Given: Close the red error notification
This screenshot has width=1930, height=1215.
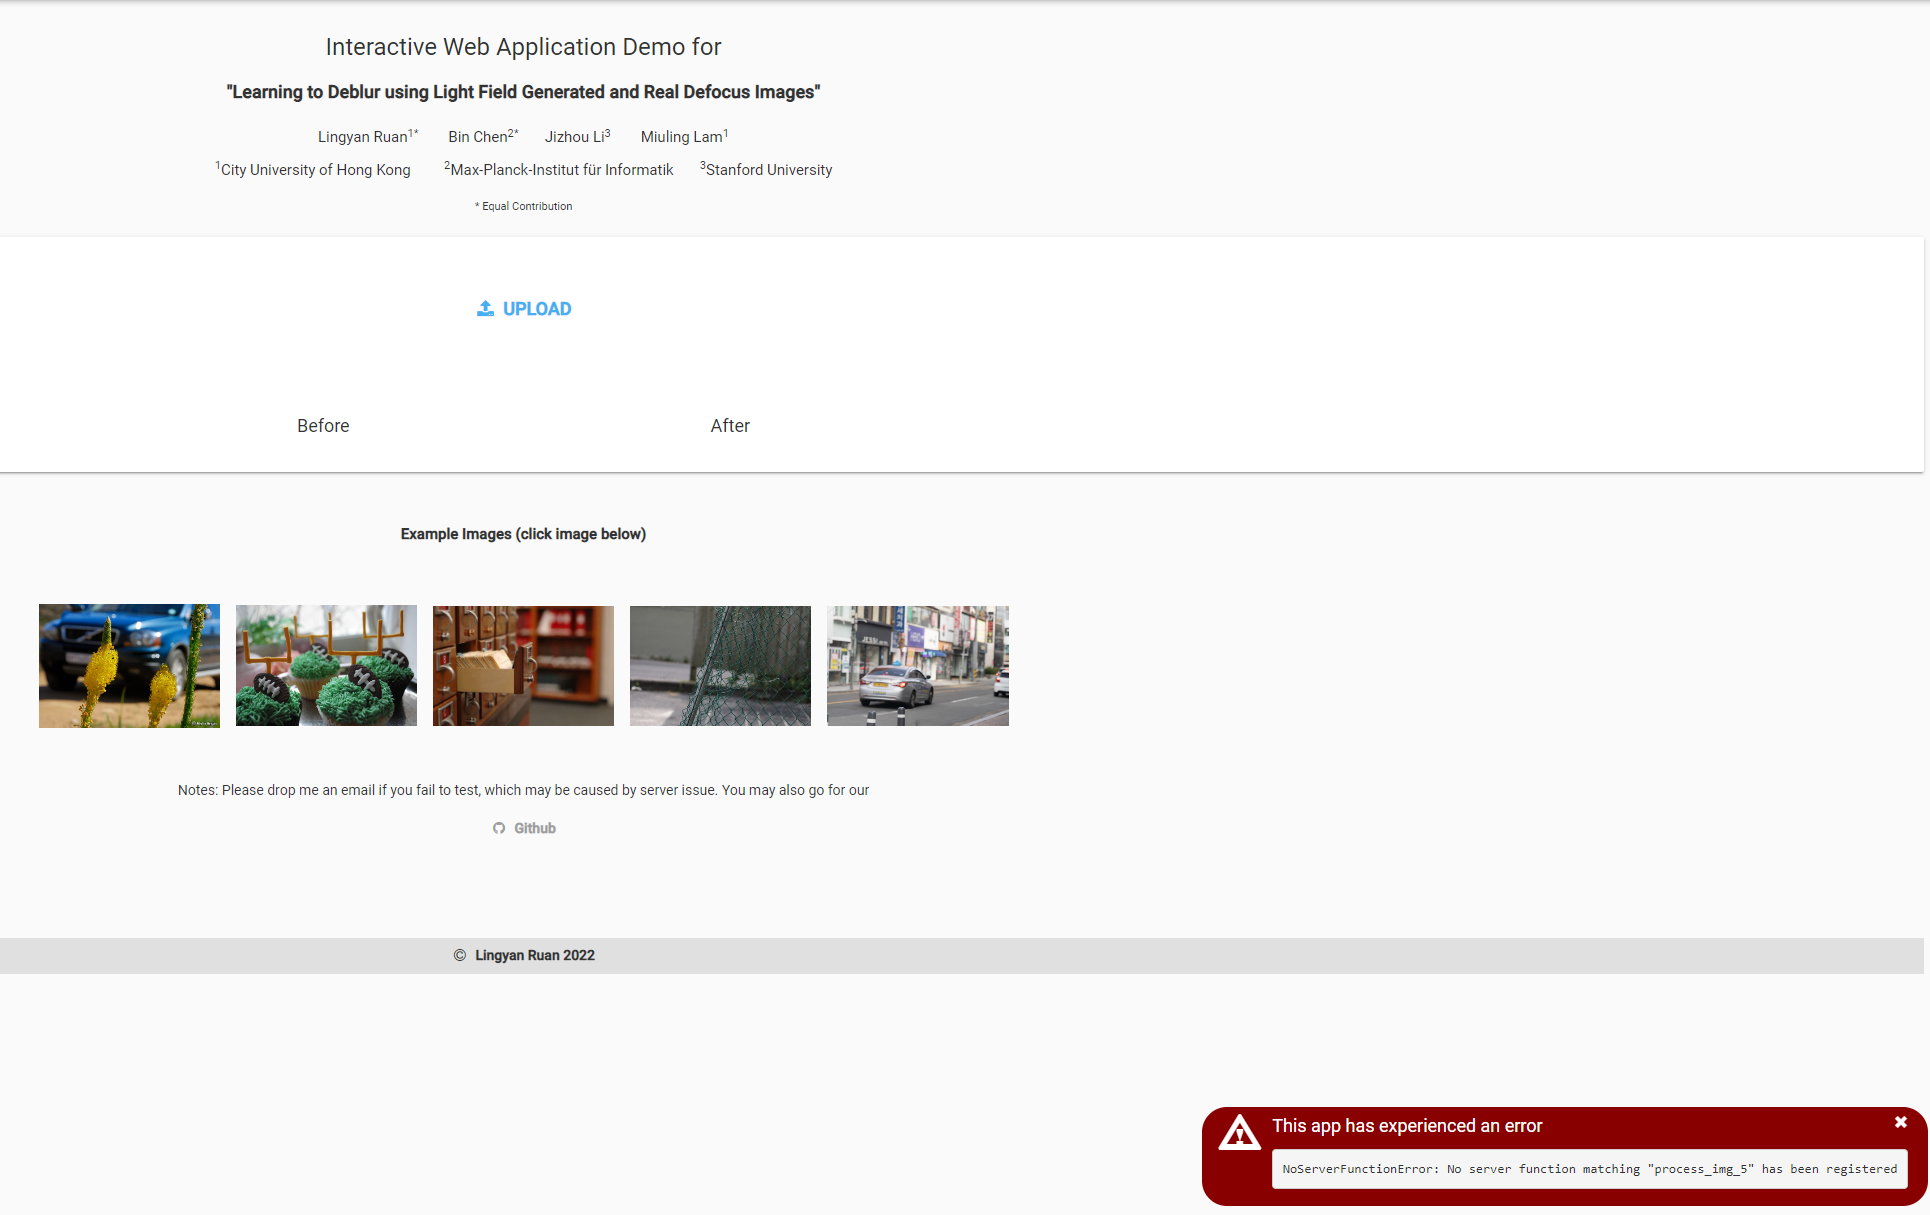Looking at the screenshot, I should tap(1900, 1122).
